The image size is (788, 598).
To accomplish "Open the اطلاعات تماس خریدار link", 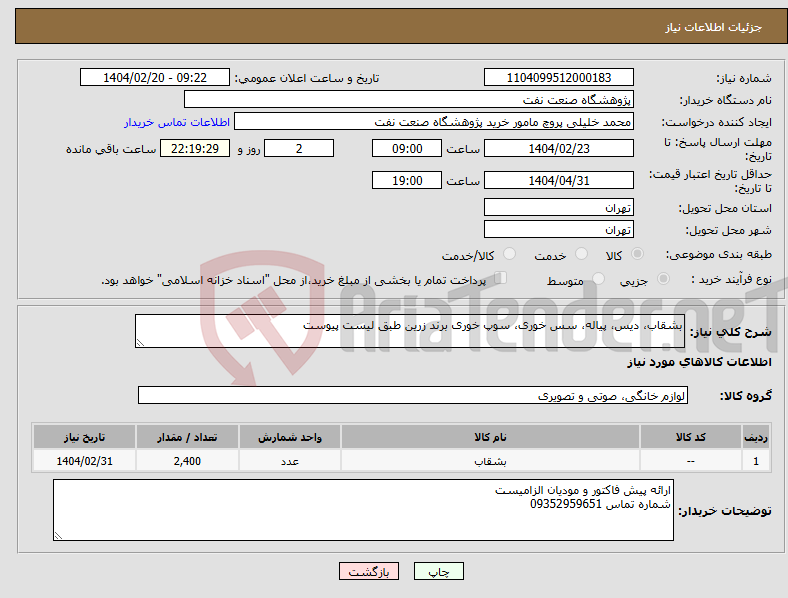I will [x=177, y=122].
